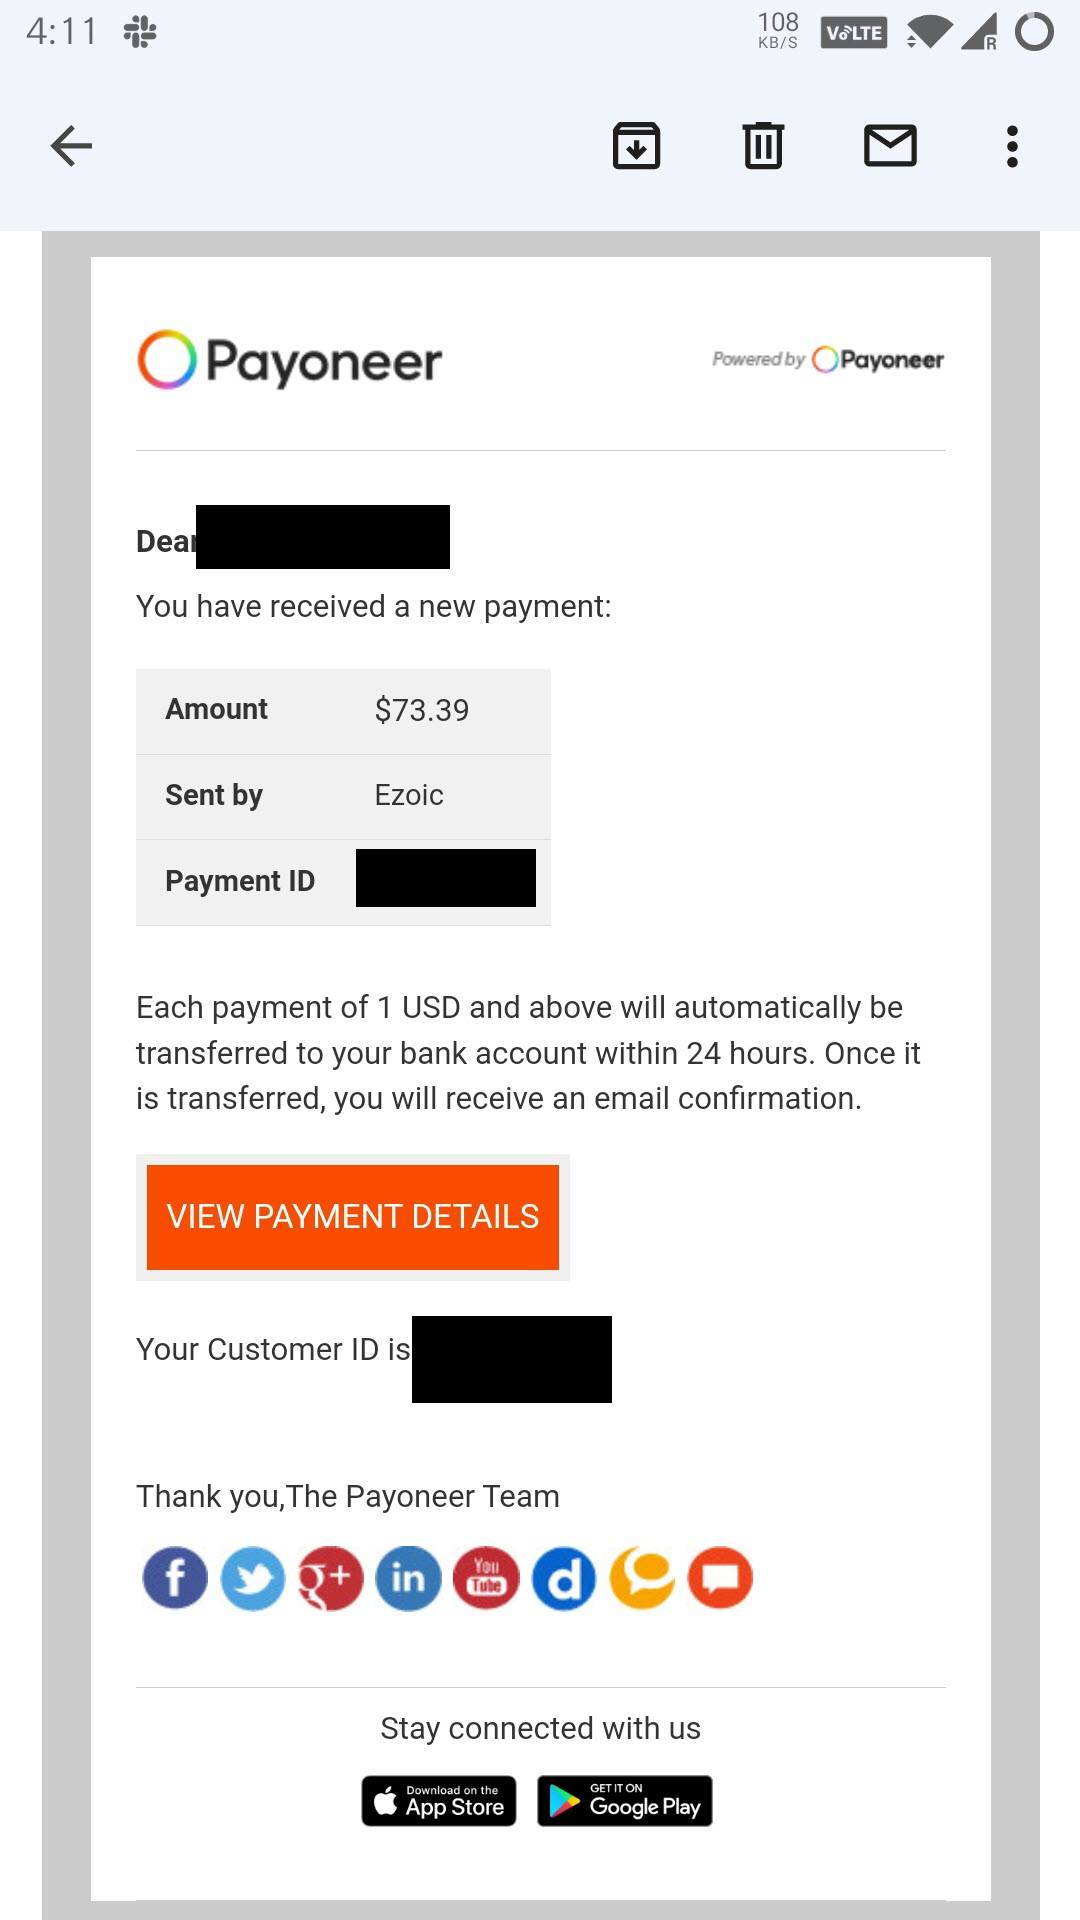Open the YouTube social icon
The width and height of the screenshot is (1080, 1920).
[x=486, y=1578]
